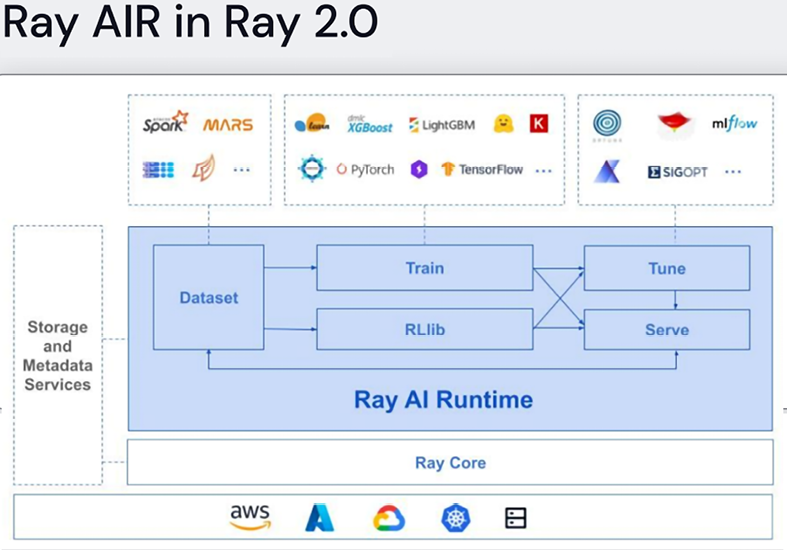
Task: Click the SigOpt logo
Action: [678, 172]
